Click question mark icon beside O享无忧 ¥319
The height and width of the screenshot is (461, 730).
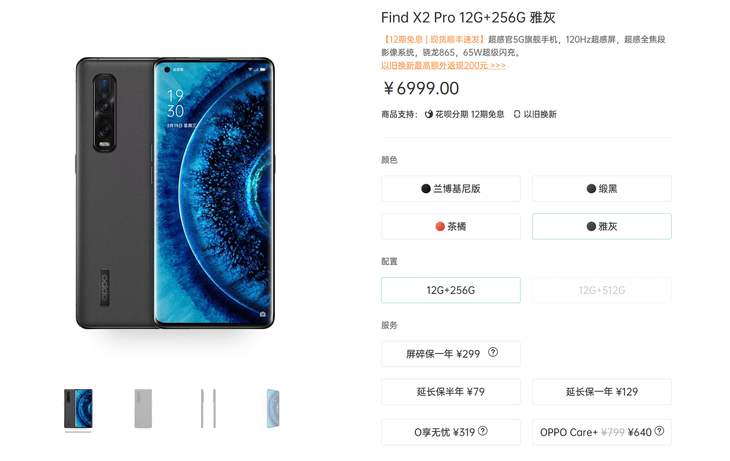point(483,431)
